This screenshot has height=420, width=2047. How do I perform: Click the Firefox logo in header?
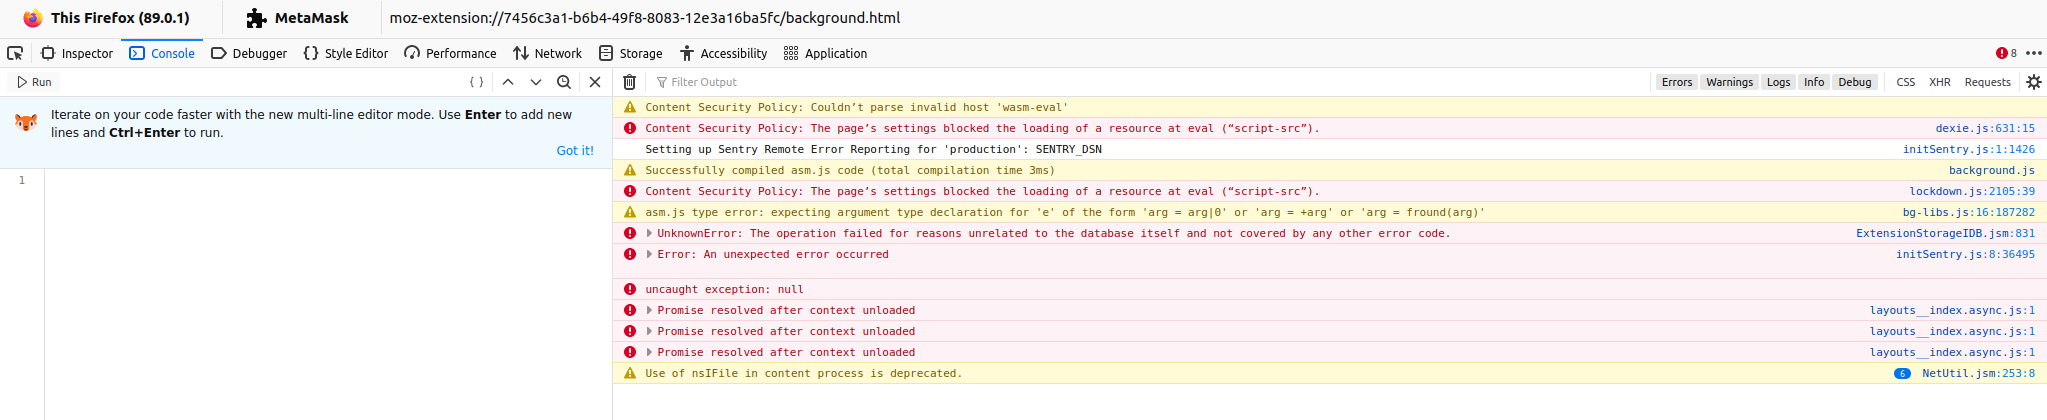pyautogui.click(x=33, y=18)
